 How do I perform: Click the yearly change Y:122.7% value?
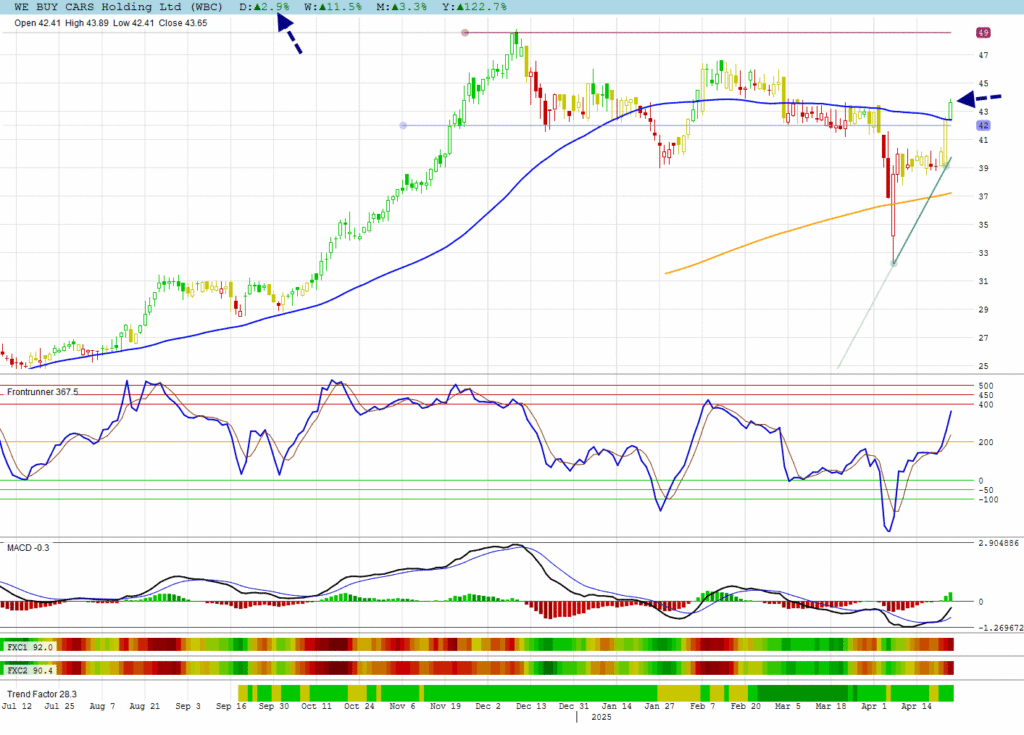473,7
